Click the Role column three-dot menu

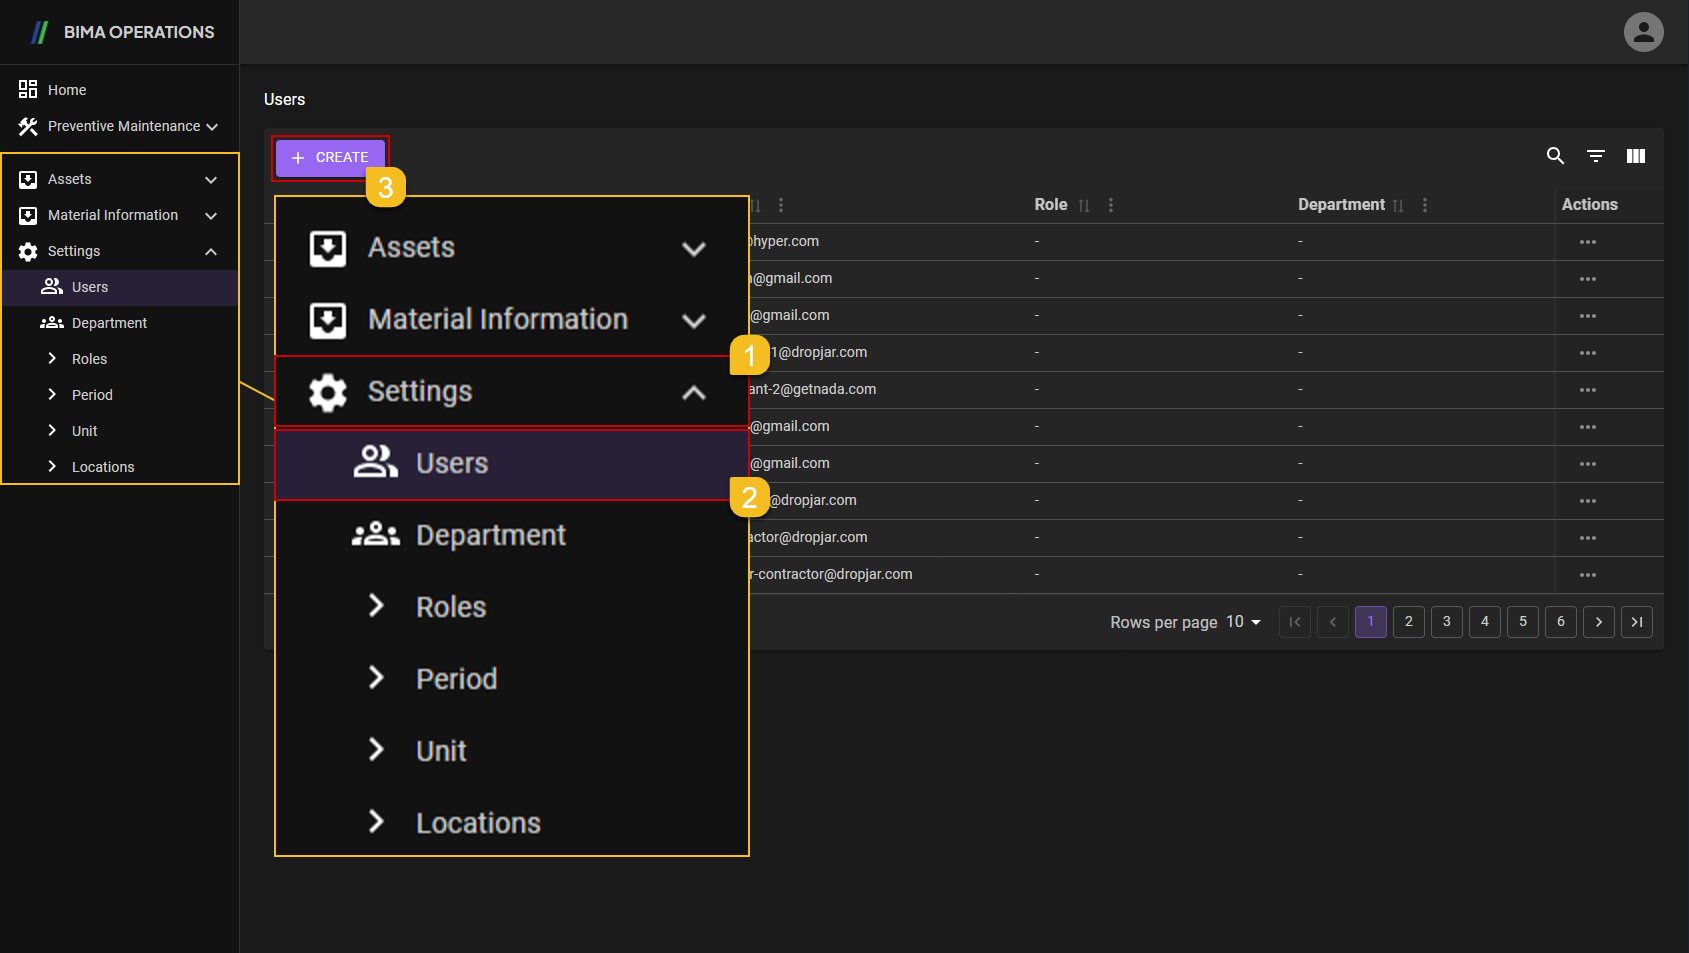(x=1111, y=205)
